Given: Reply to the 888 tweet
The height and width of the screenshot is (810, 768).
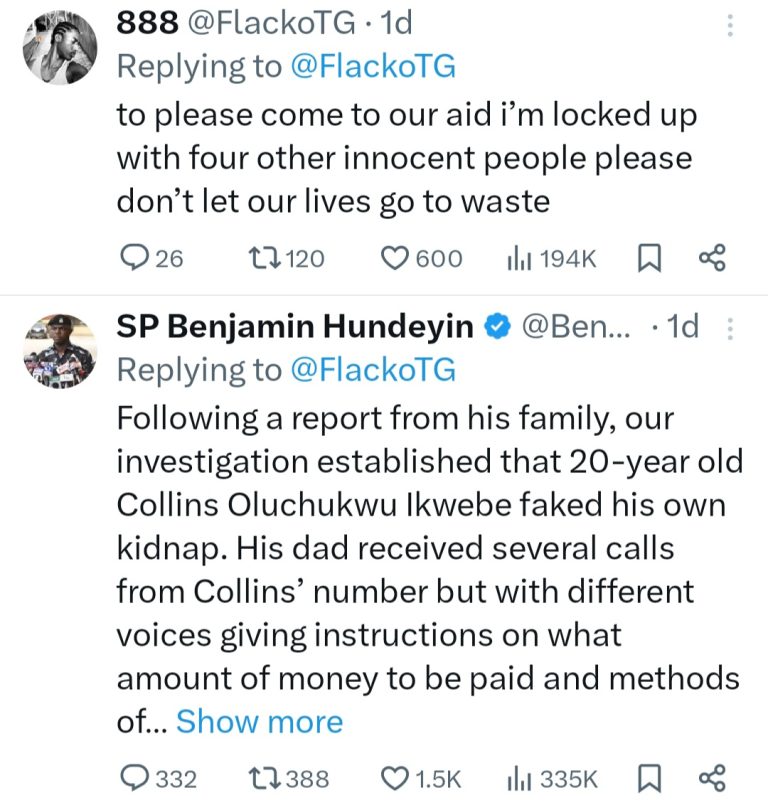Looking at the screenshot, I should click(134, 259).
